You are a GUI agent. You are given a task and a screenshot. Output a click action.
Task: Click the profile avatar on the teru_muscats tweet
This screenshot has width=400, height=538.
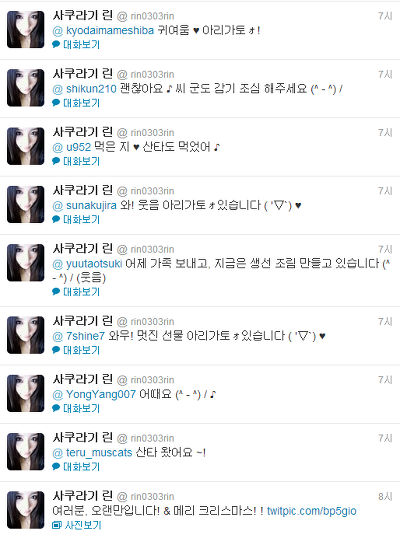pos(26,451)
